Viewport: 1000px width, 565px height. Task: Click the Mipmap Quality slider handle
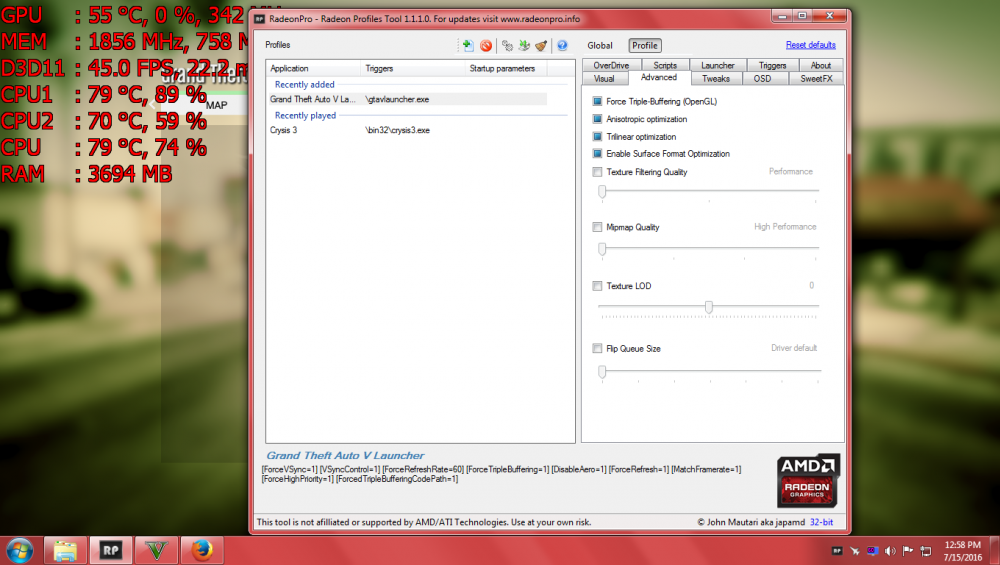pyautogui.click(x=602, y=249)
